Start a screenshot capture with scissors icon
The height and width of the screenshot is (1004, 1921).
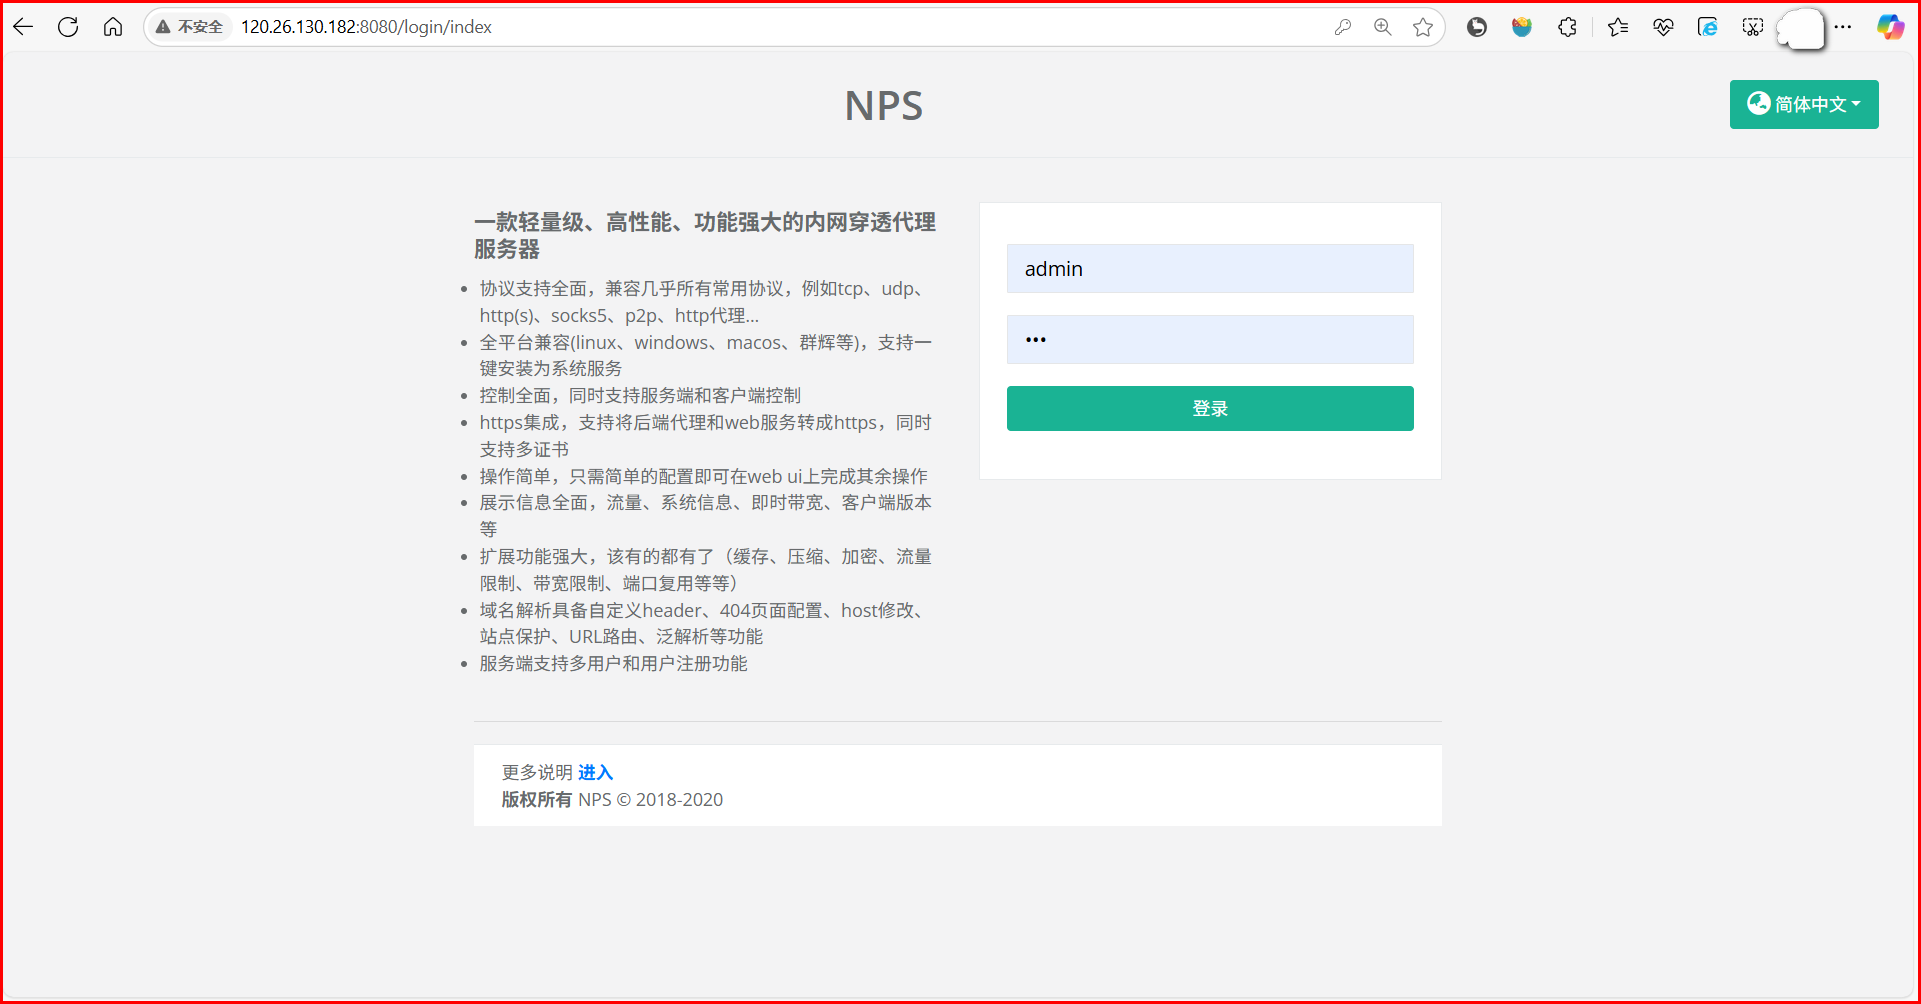coord(1753,27)
